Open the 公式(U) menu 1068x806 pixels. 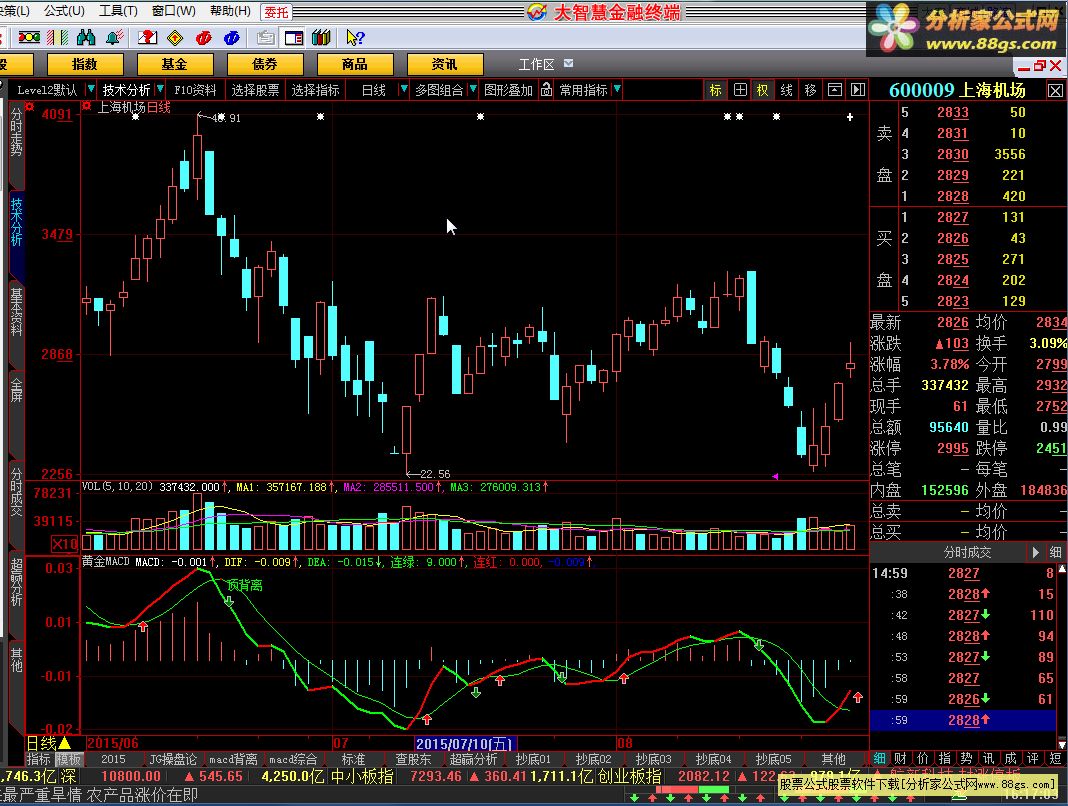click(64, 11)
